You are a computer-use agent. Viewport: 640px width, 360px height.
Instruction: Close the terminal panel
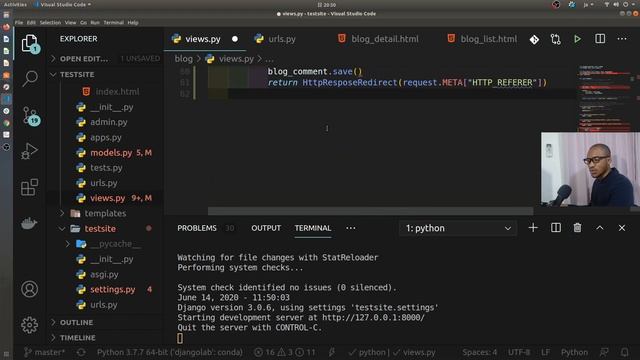pyautogui.click(x=622, y=228)
